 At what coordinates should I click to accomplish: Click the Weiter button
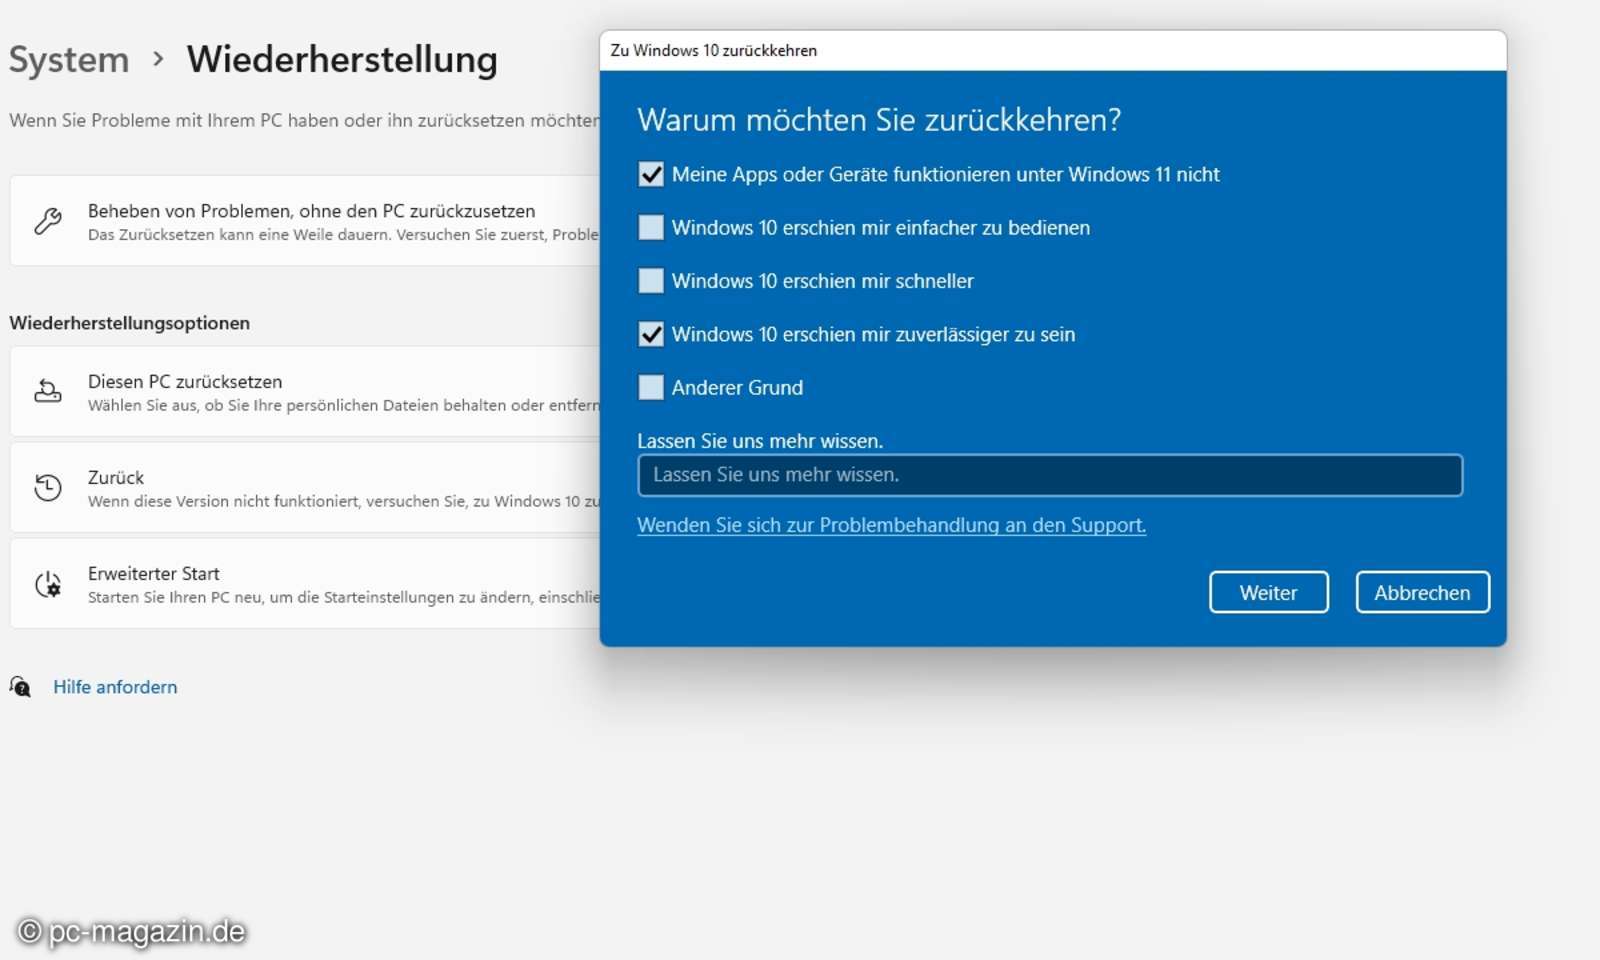coord(1268,592)
